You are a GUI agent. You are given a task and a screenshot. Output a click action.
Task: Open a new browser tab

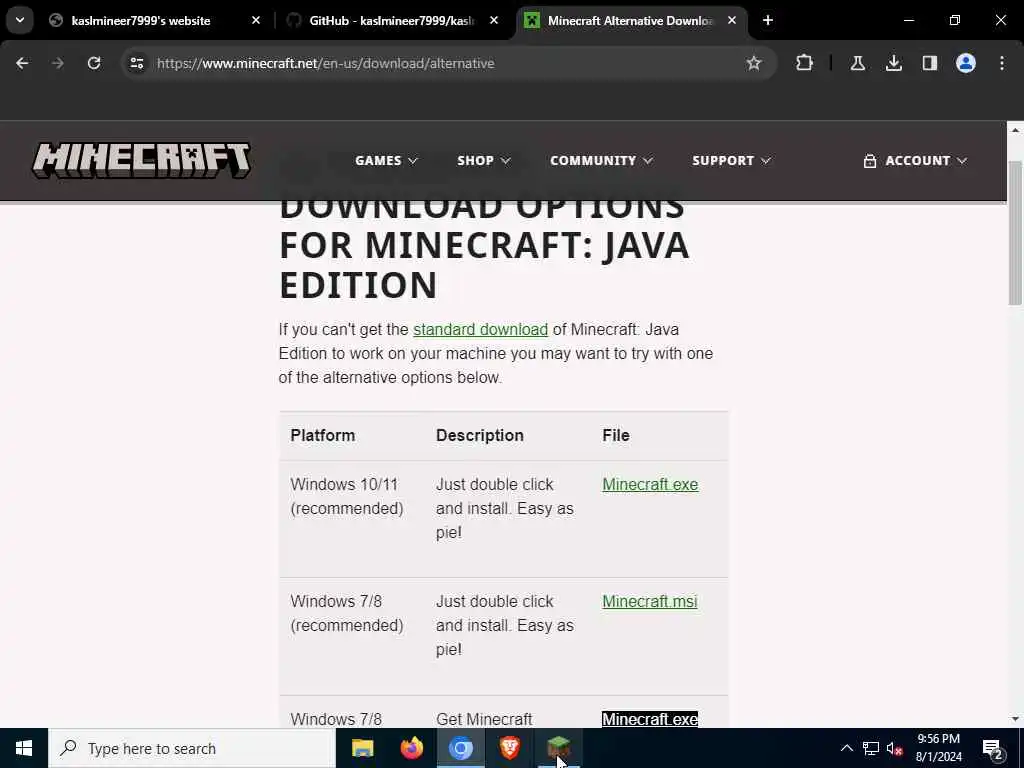point(768,20)
